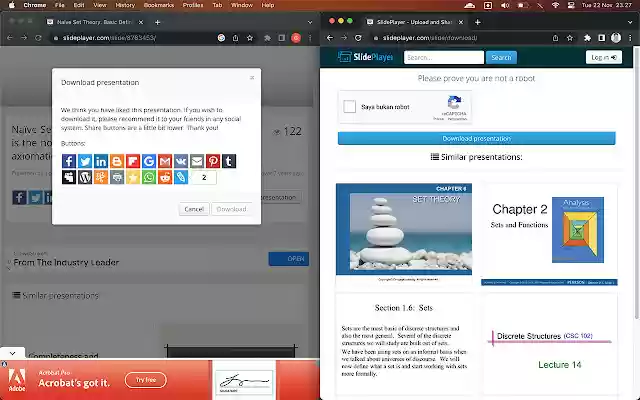Click the Download button in the dialog
The image size is (640, 400).
(231, 209)
